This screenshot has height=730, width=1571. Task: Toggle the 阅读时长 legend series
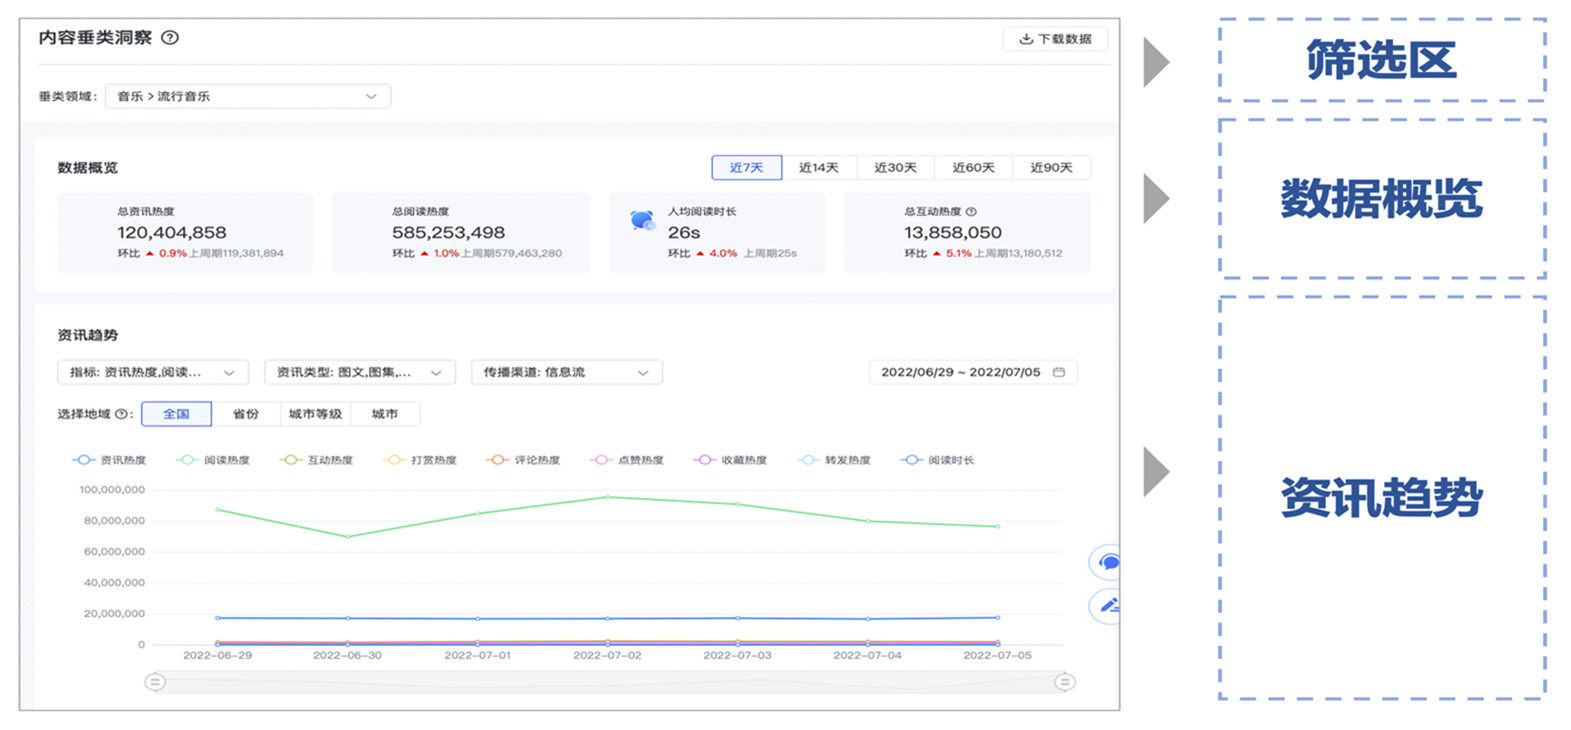[x=937, y=460]
